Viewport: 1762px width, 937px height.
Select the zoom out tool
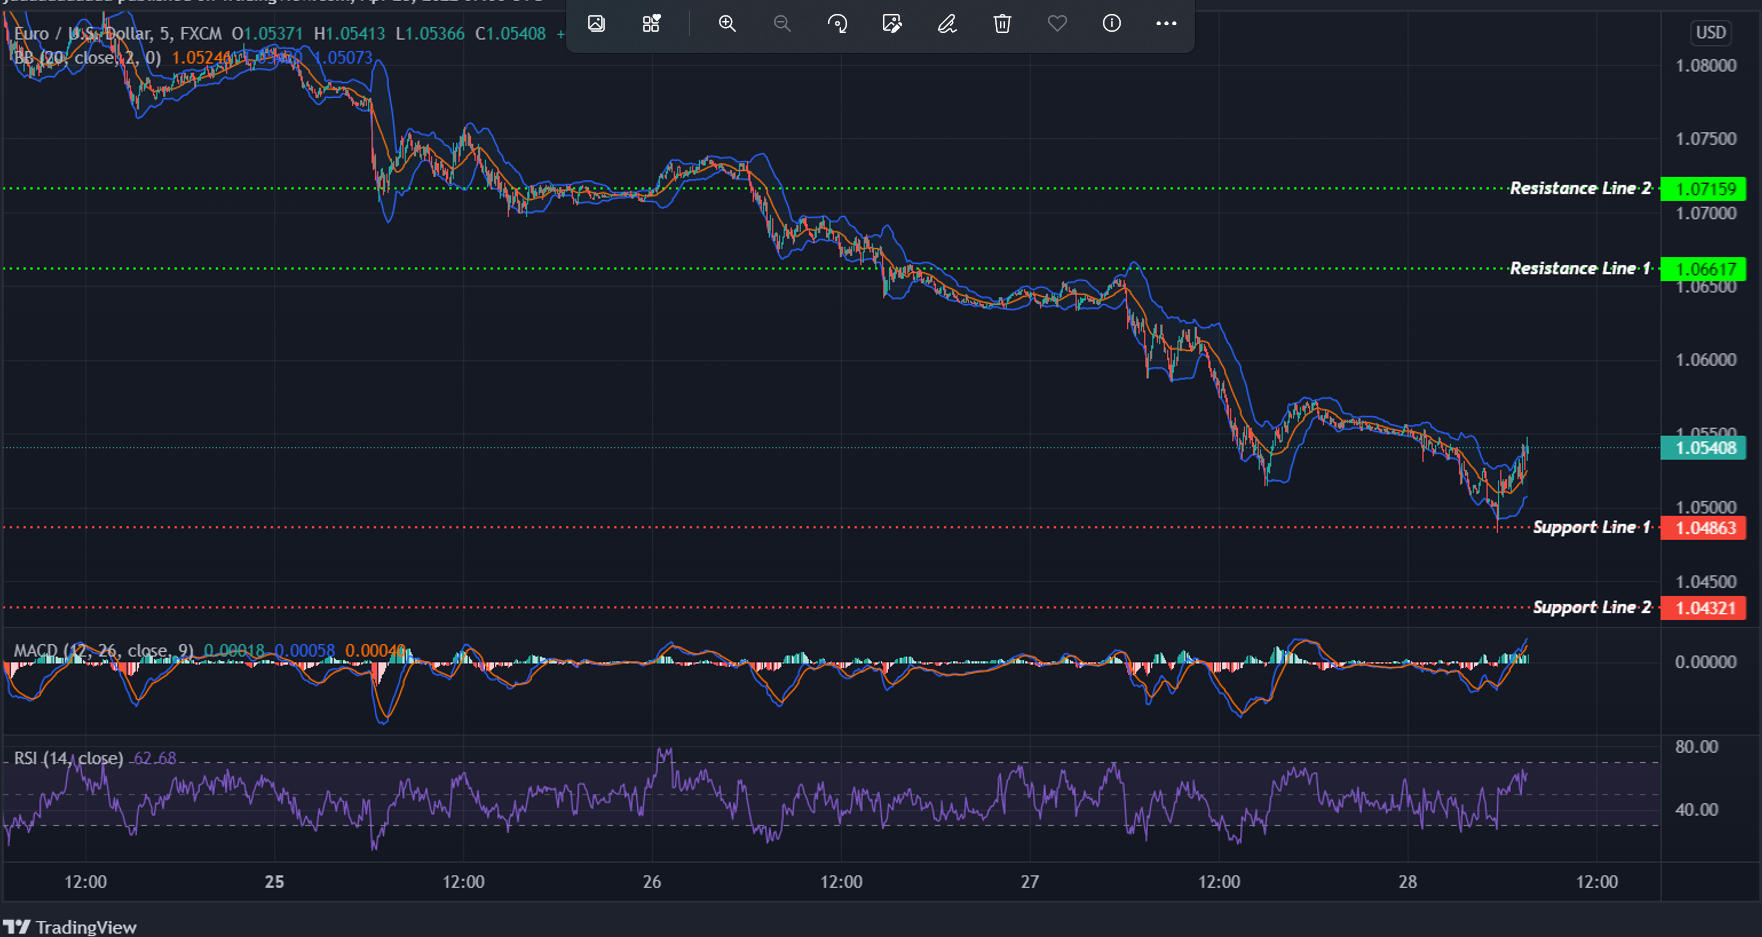782,23
